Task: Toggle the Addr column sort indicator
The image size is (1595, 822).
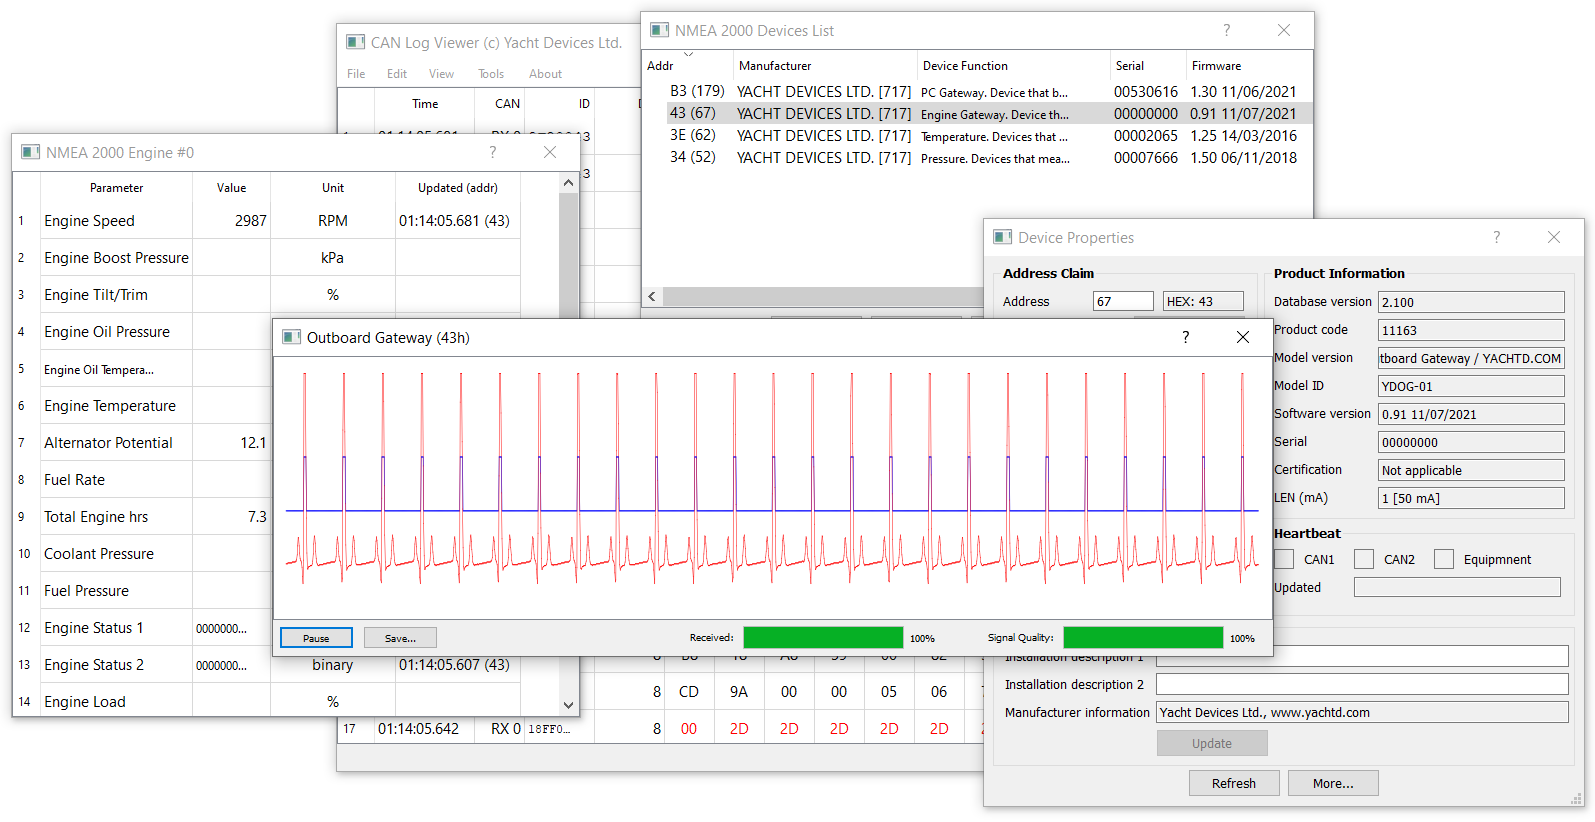Action: (688, 54)
